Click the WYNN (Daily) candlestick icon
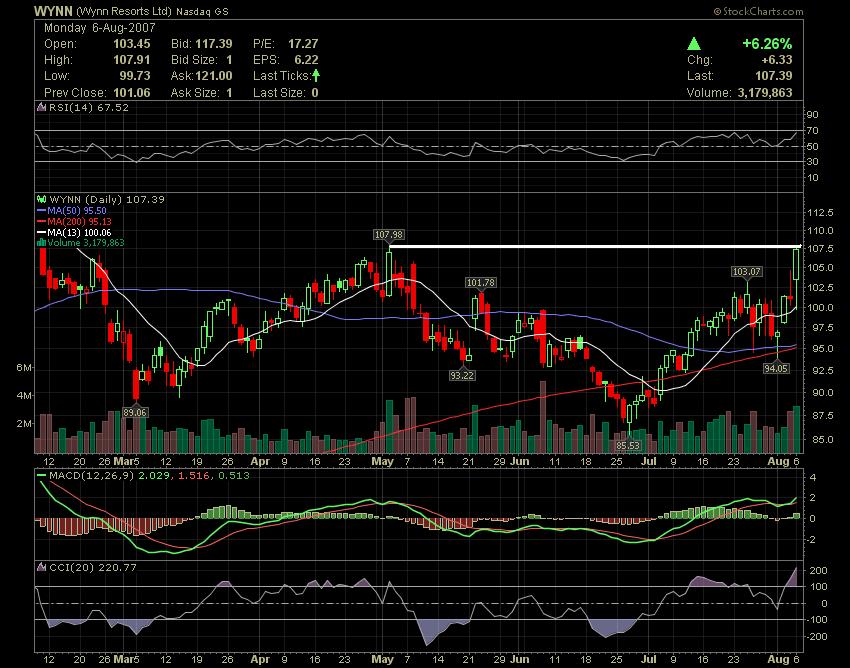This screenshot has width=850, height=668. coord(41,199)
